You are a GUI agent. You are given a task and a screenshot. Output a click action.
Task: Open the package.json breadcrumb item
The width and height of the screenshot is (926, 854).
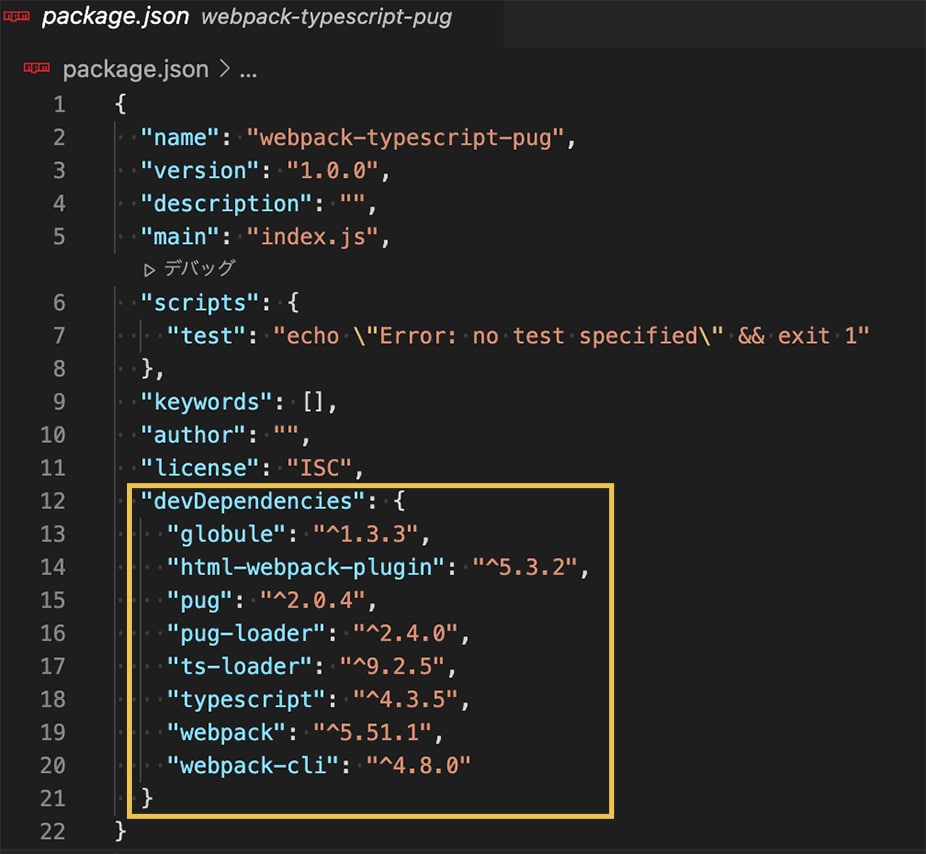[135, 70]
